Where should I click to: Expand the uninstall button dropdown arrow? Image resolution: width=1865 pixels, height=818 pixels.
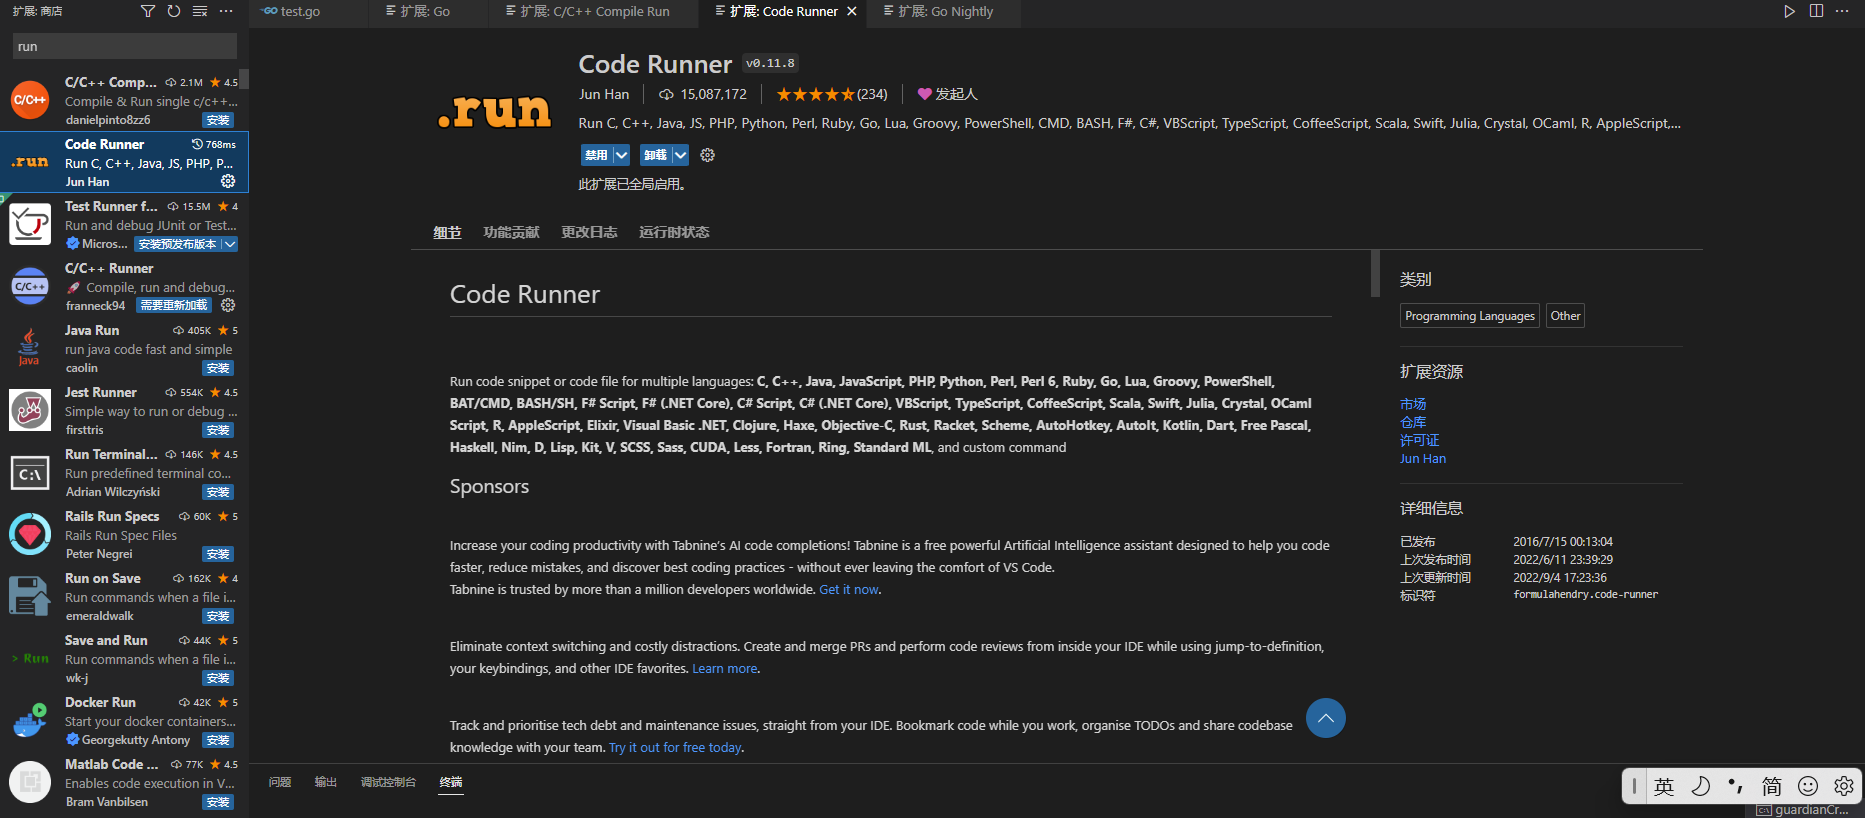[680, 155]
